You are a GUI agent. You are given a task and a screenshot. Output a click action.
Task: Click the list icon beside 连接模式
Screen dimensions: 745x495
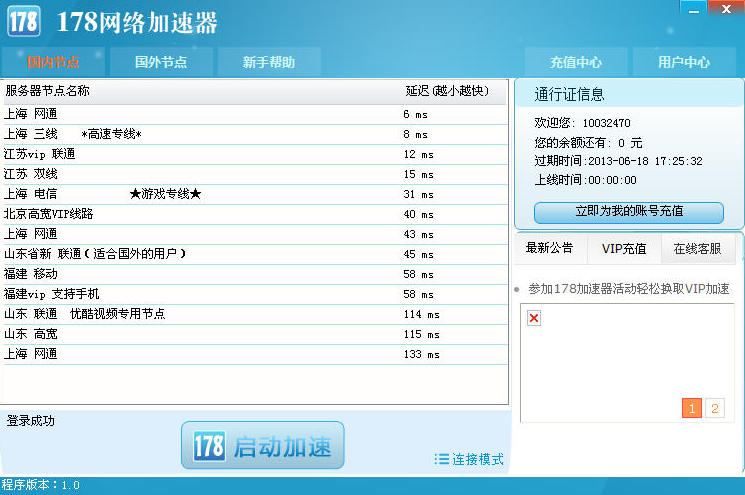coord(441,459)
